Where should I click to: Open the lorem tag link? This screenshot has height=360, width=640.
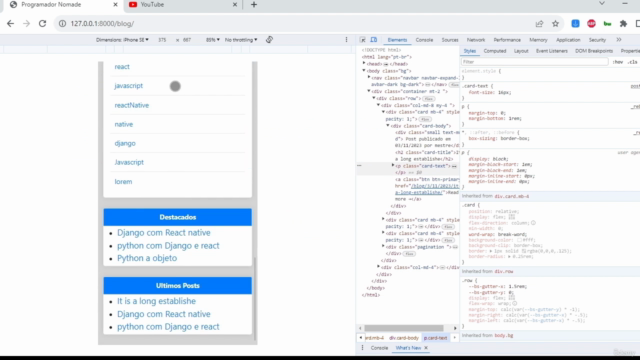(123, 182)
